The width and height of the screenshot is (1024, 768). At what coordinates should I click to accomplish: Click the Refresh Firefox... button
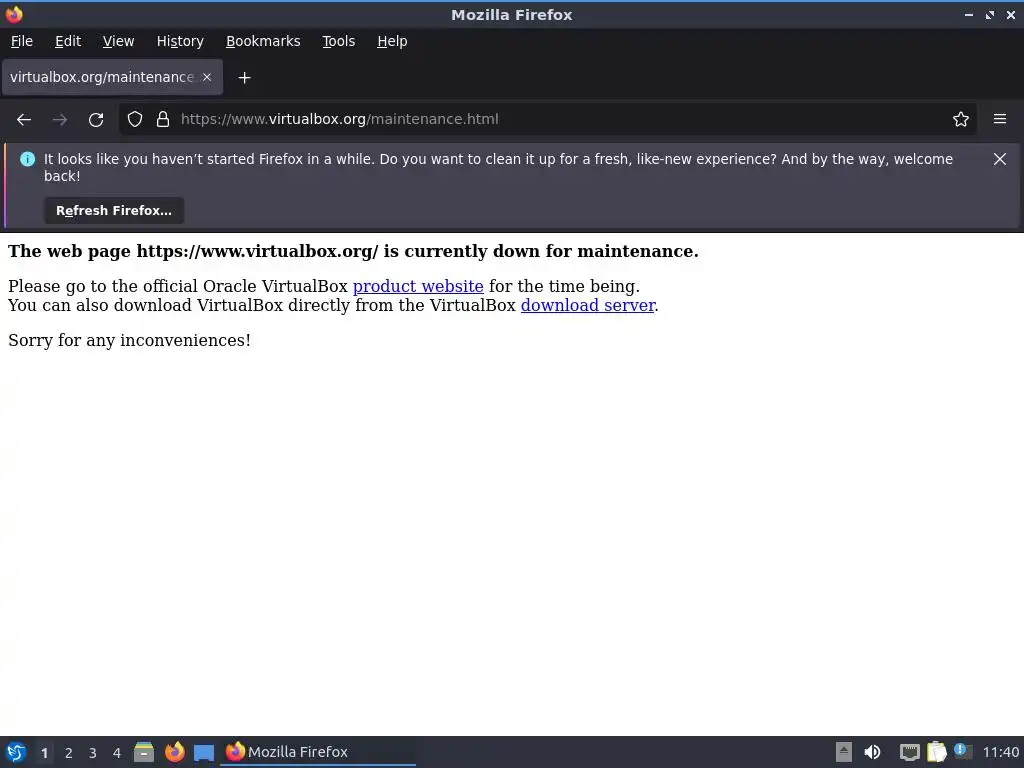(x=114, y=211)
